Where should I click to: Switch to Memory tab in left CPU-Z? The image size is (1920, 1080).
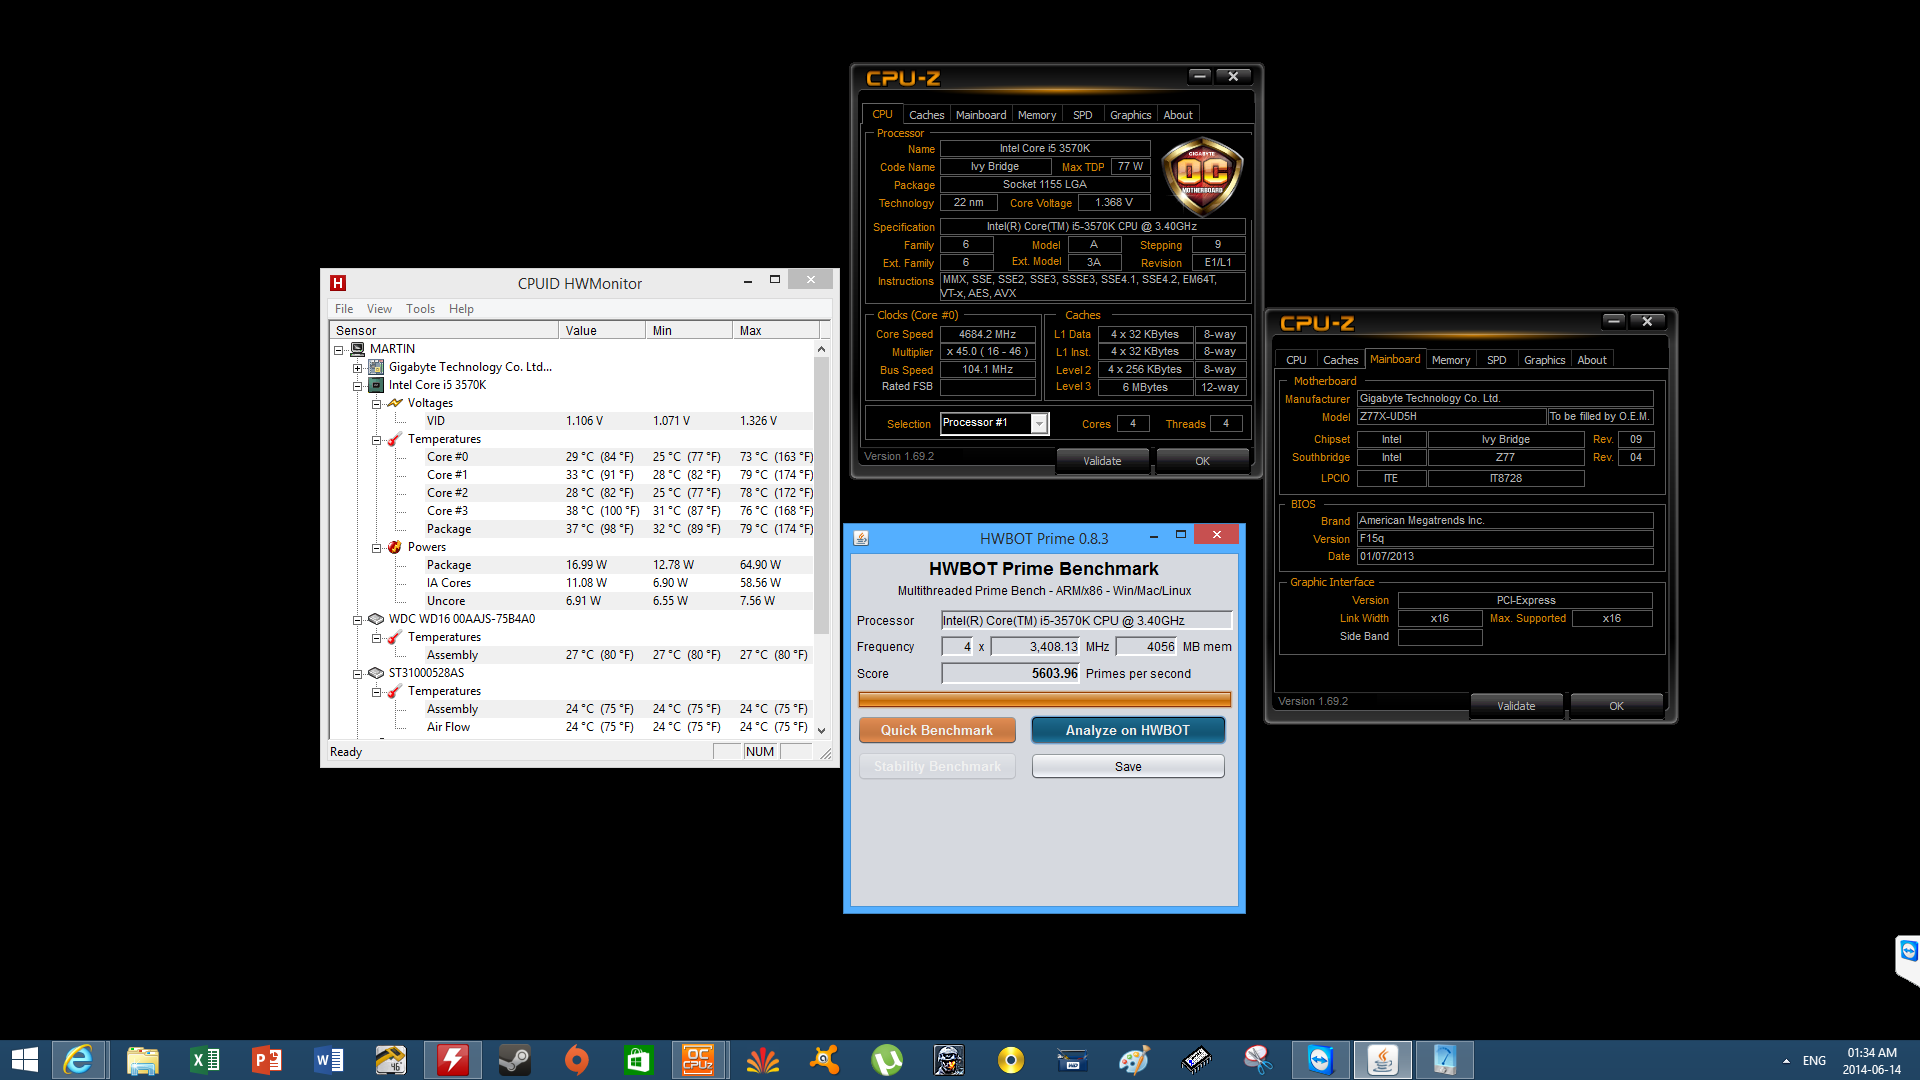[x=1037, y=115]
